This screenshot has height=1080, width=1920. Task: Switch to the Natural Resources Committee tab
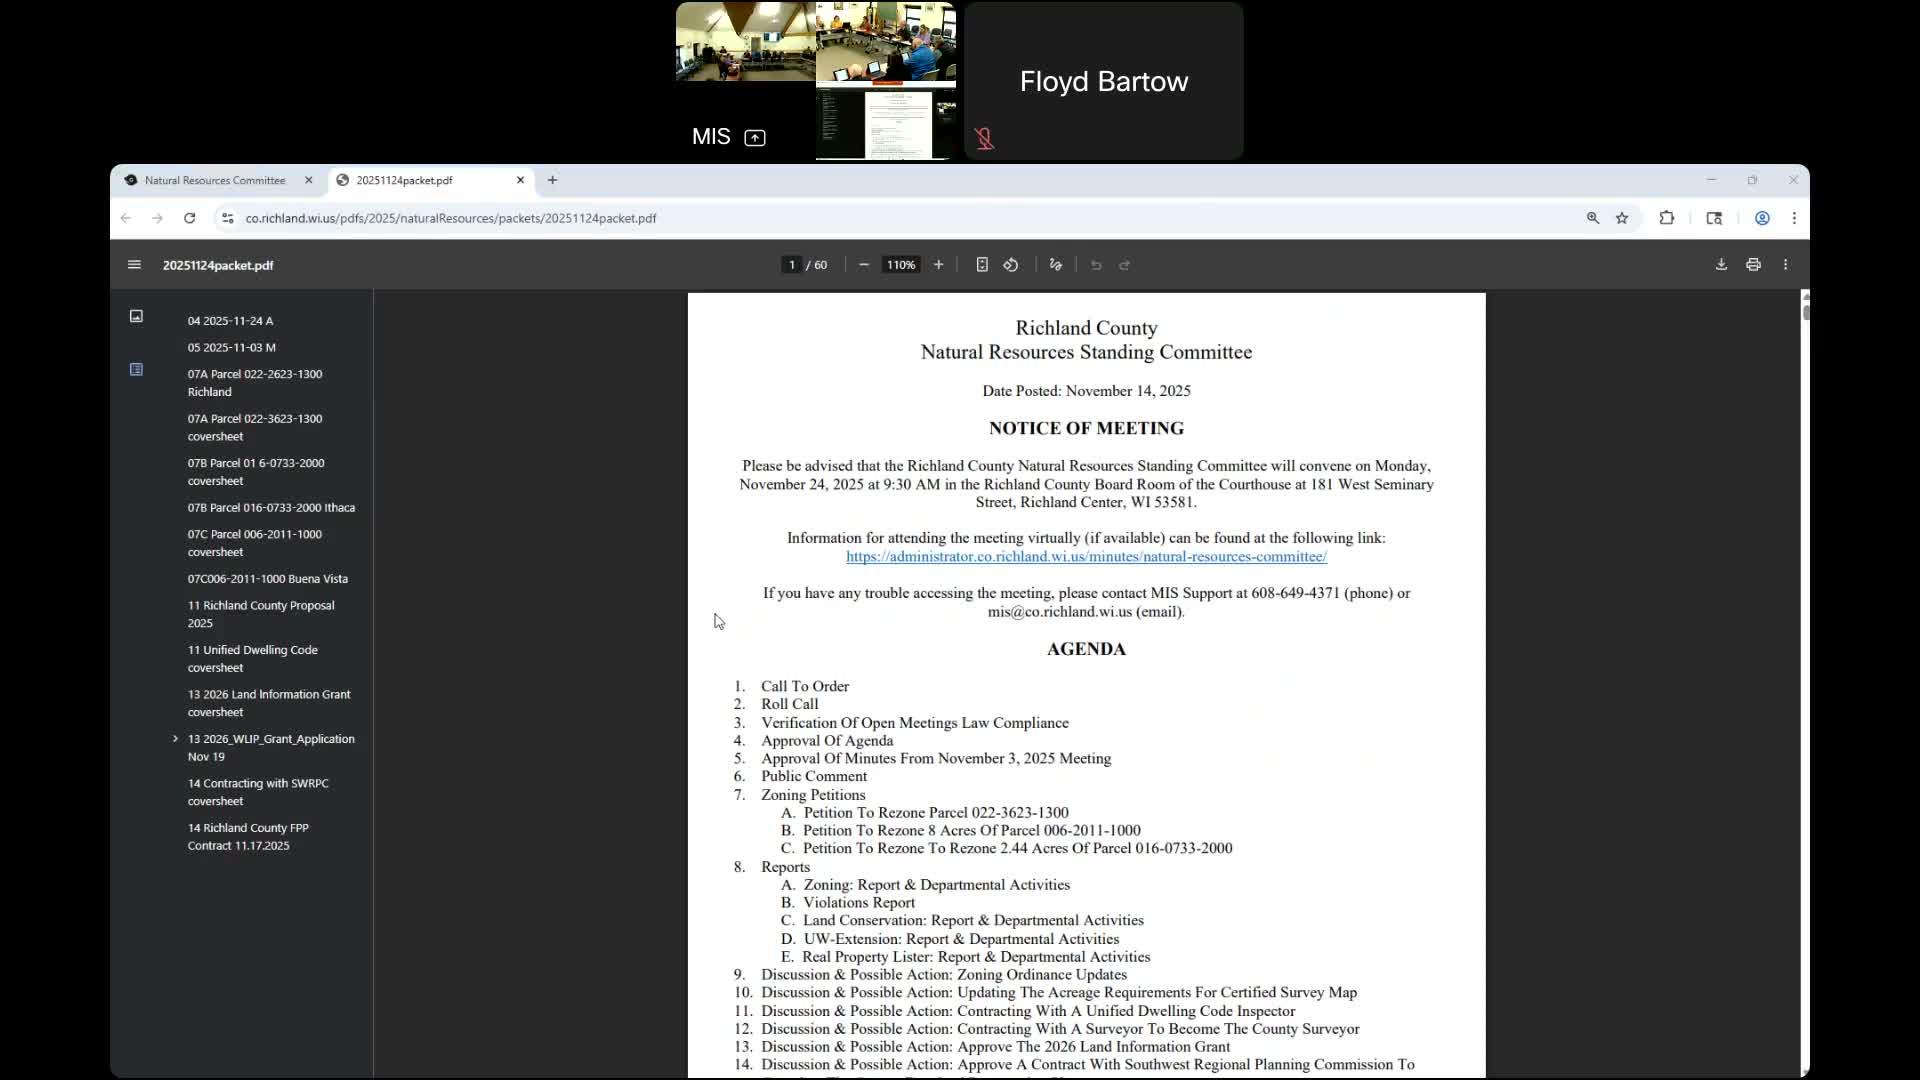215,180
